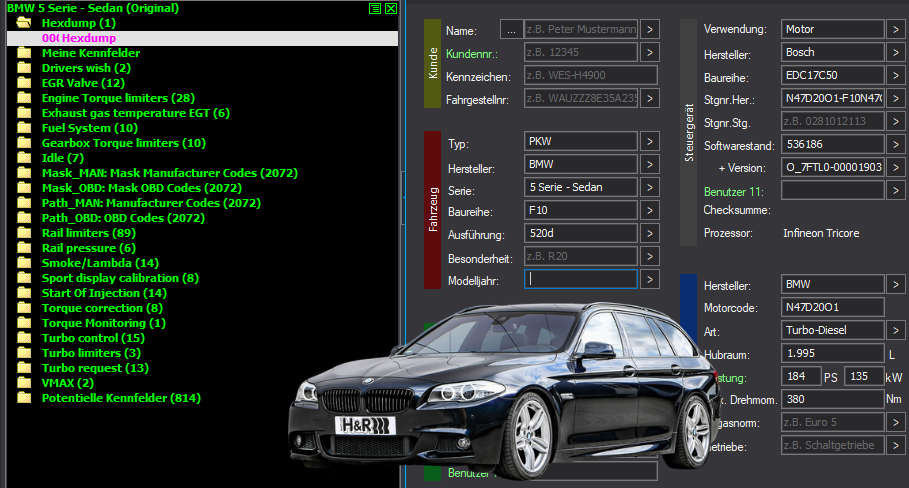Select Turbo request (13) in tree
The height and width of the screenshot is (488, 909).
pos(95,368)
